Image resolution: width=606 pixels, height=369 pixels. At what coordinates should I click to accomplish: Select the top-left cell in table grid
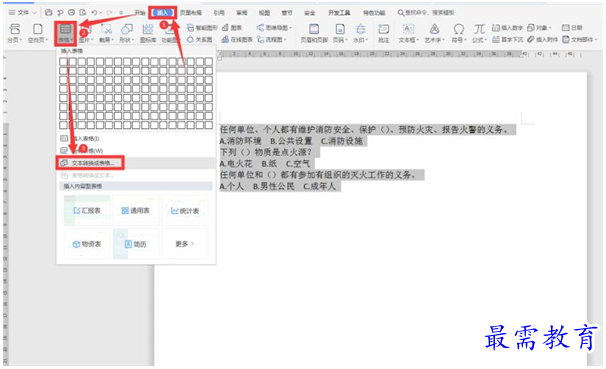click(x=63, y=61)
